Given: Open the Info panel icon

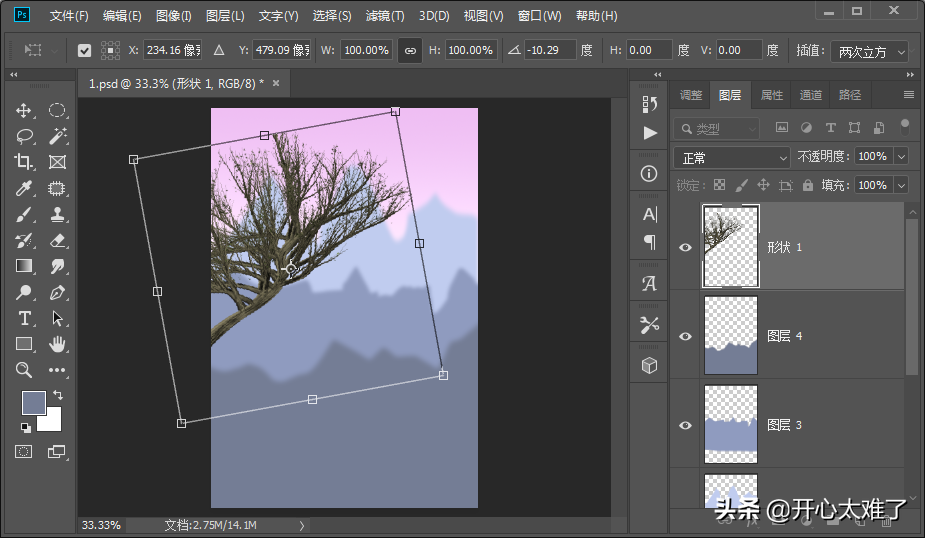Looking at the screenshot, I should coord(649,173).
